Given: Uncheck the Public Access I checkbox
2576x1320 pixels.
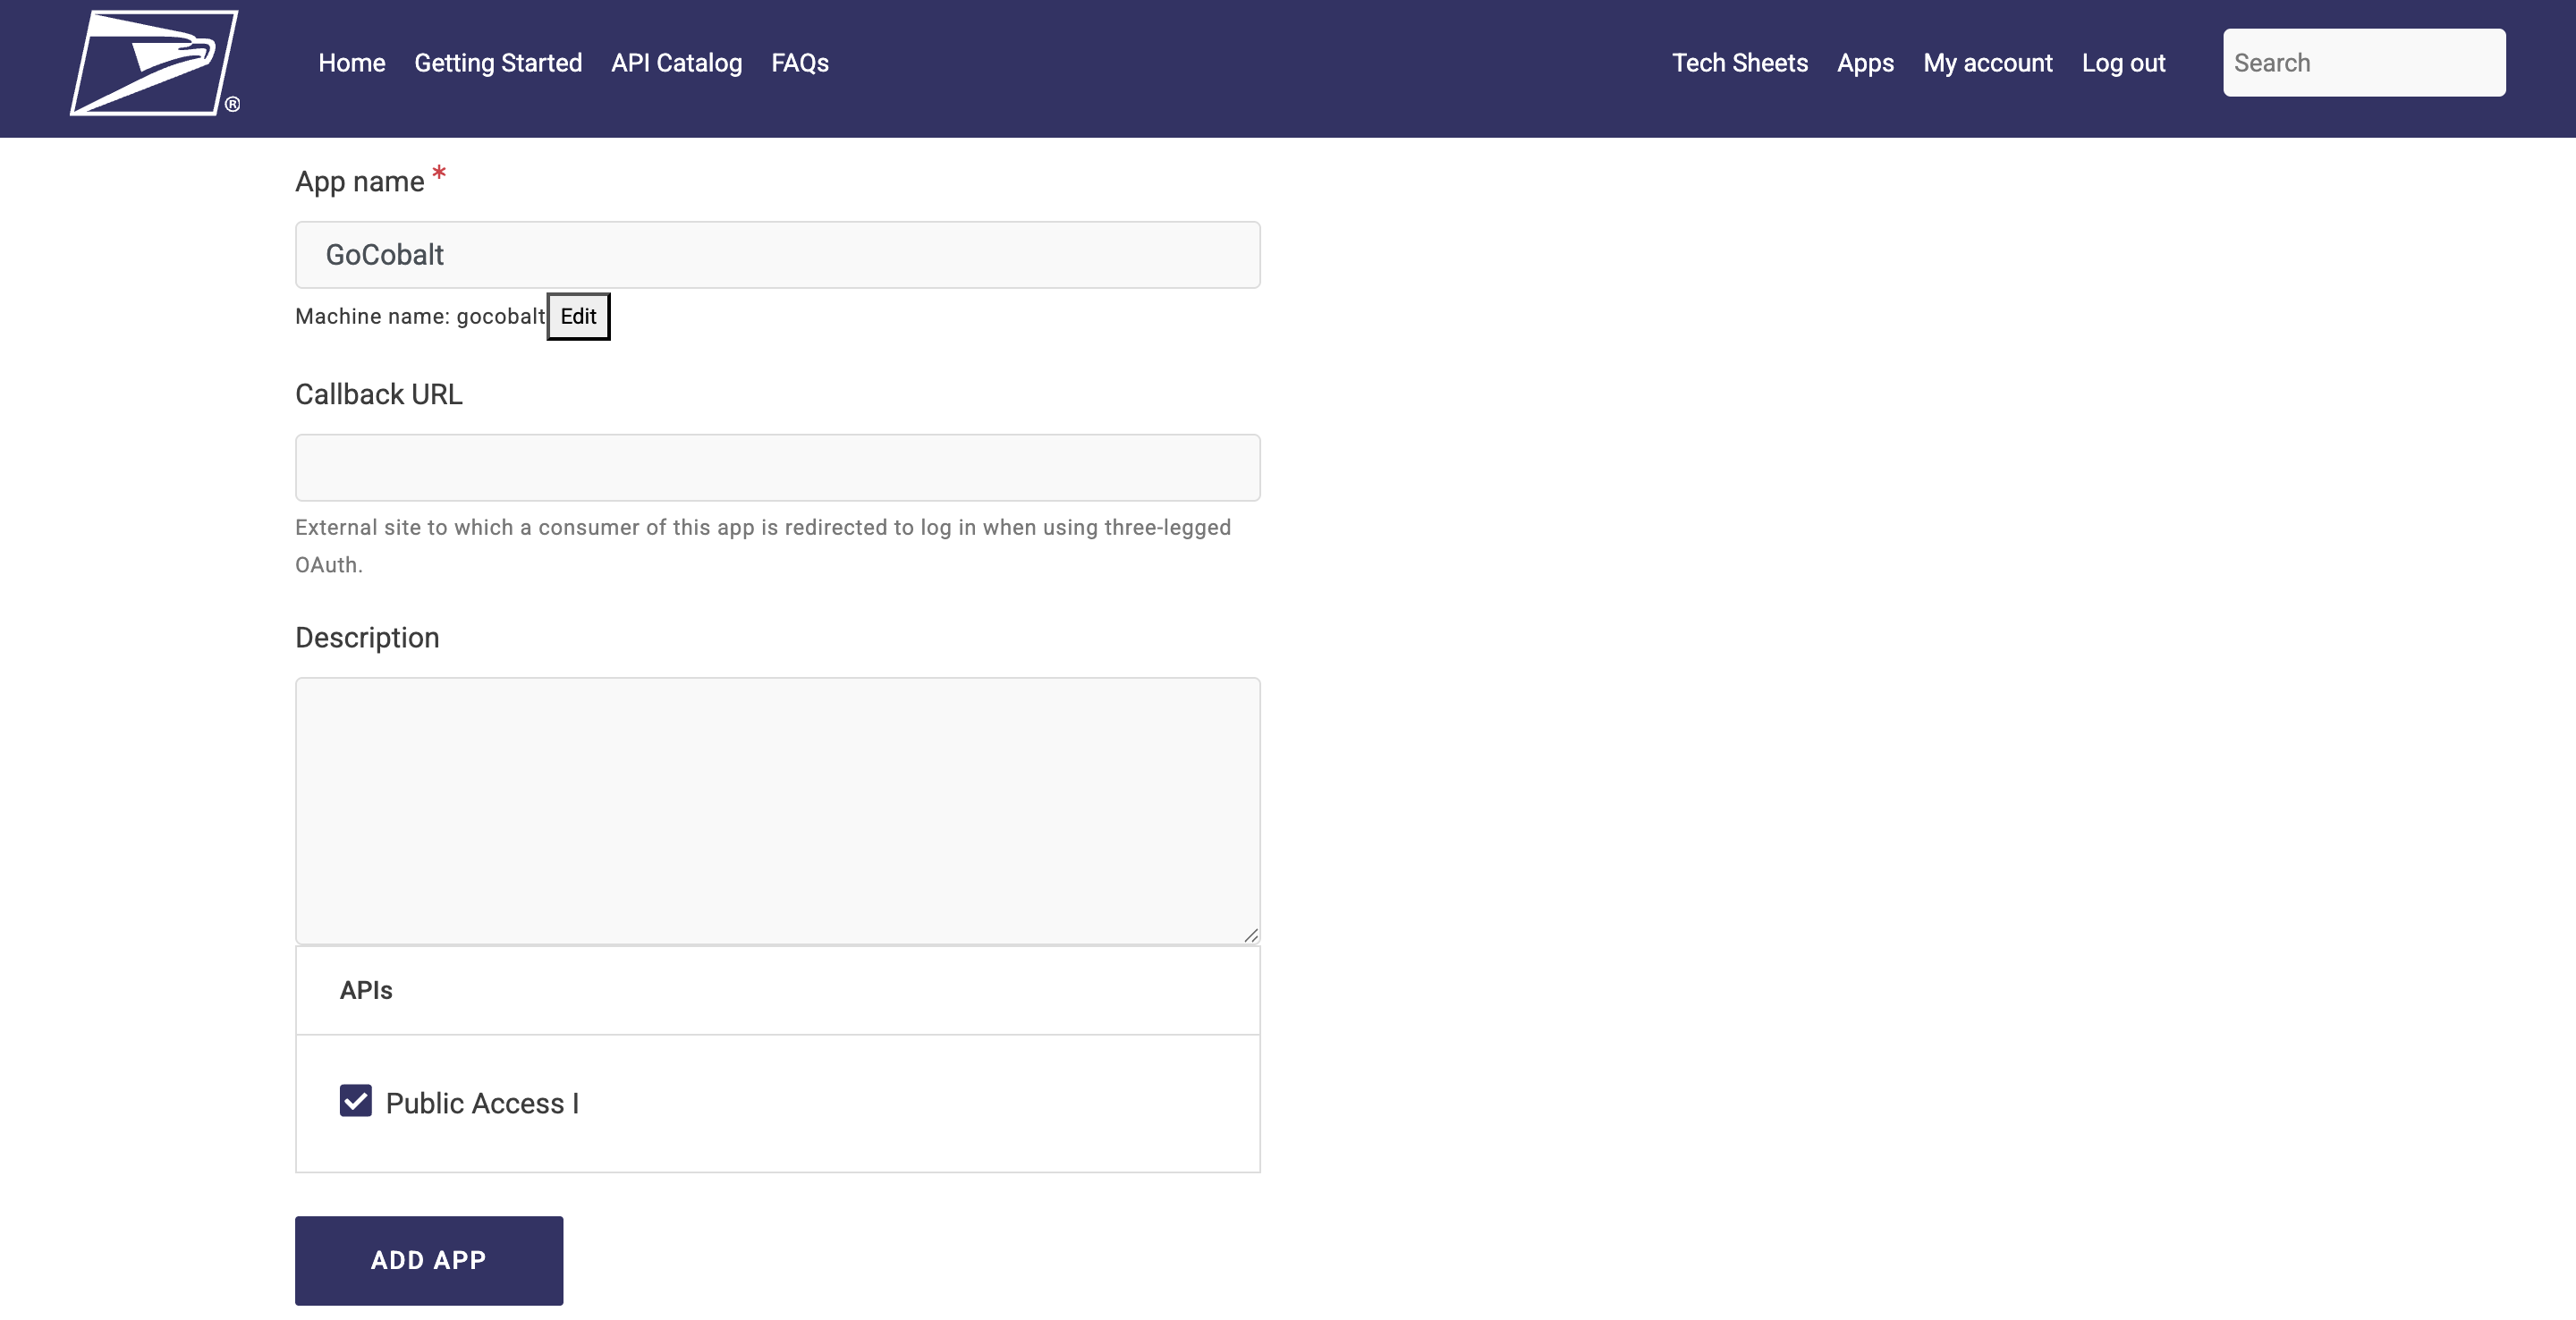Looking at the screenshot, I should point(355,1100).
